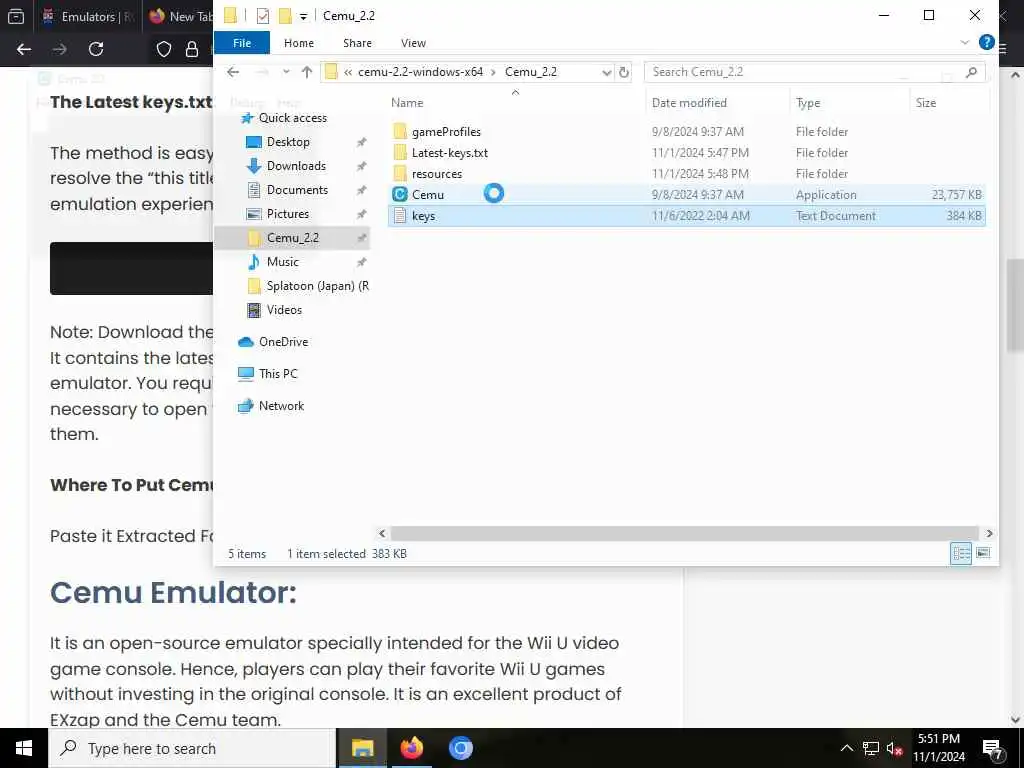Switch to details view layout
This screenshot has height=768, width=1024.
(961, 554)
